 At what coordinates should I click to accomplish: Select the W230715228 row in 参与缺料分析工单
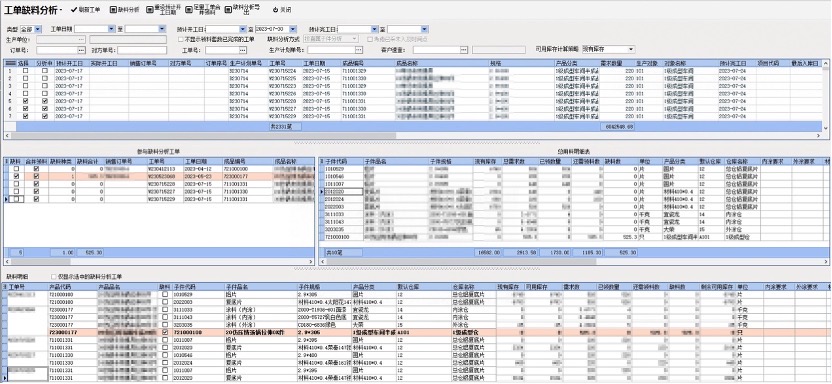click(160, 184)
